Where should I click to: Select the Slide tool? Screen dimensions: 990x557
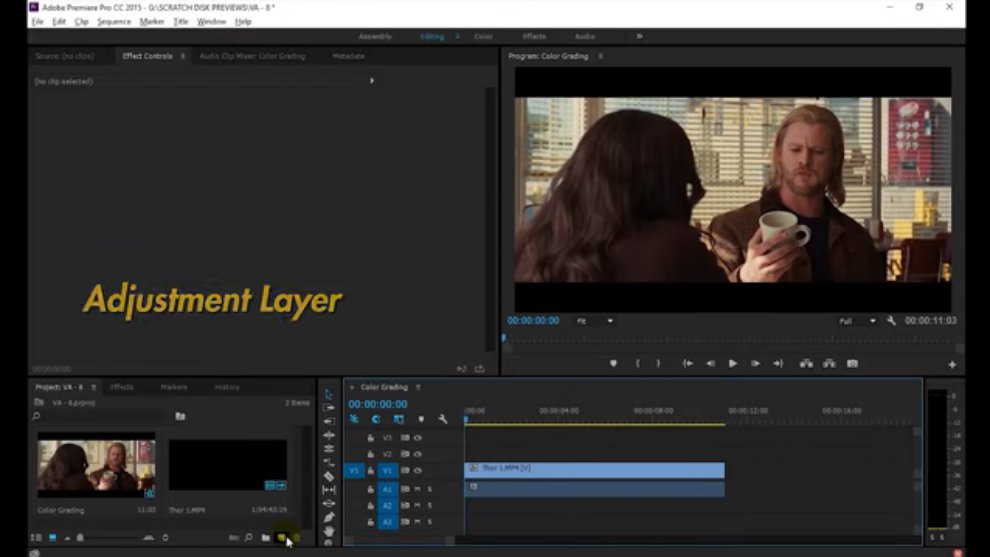[x=328, y=503]
